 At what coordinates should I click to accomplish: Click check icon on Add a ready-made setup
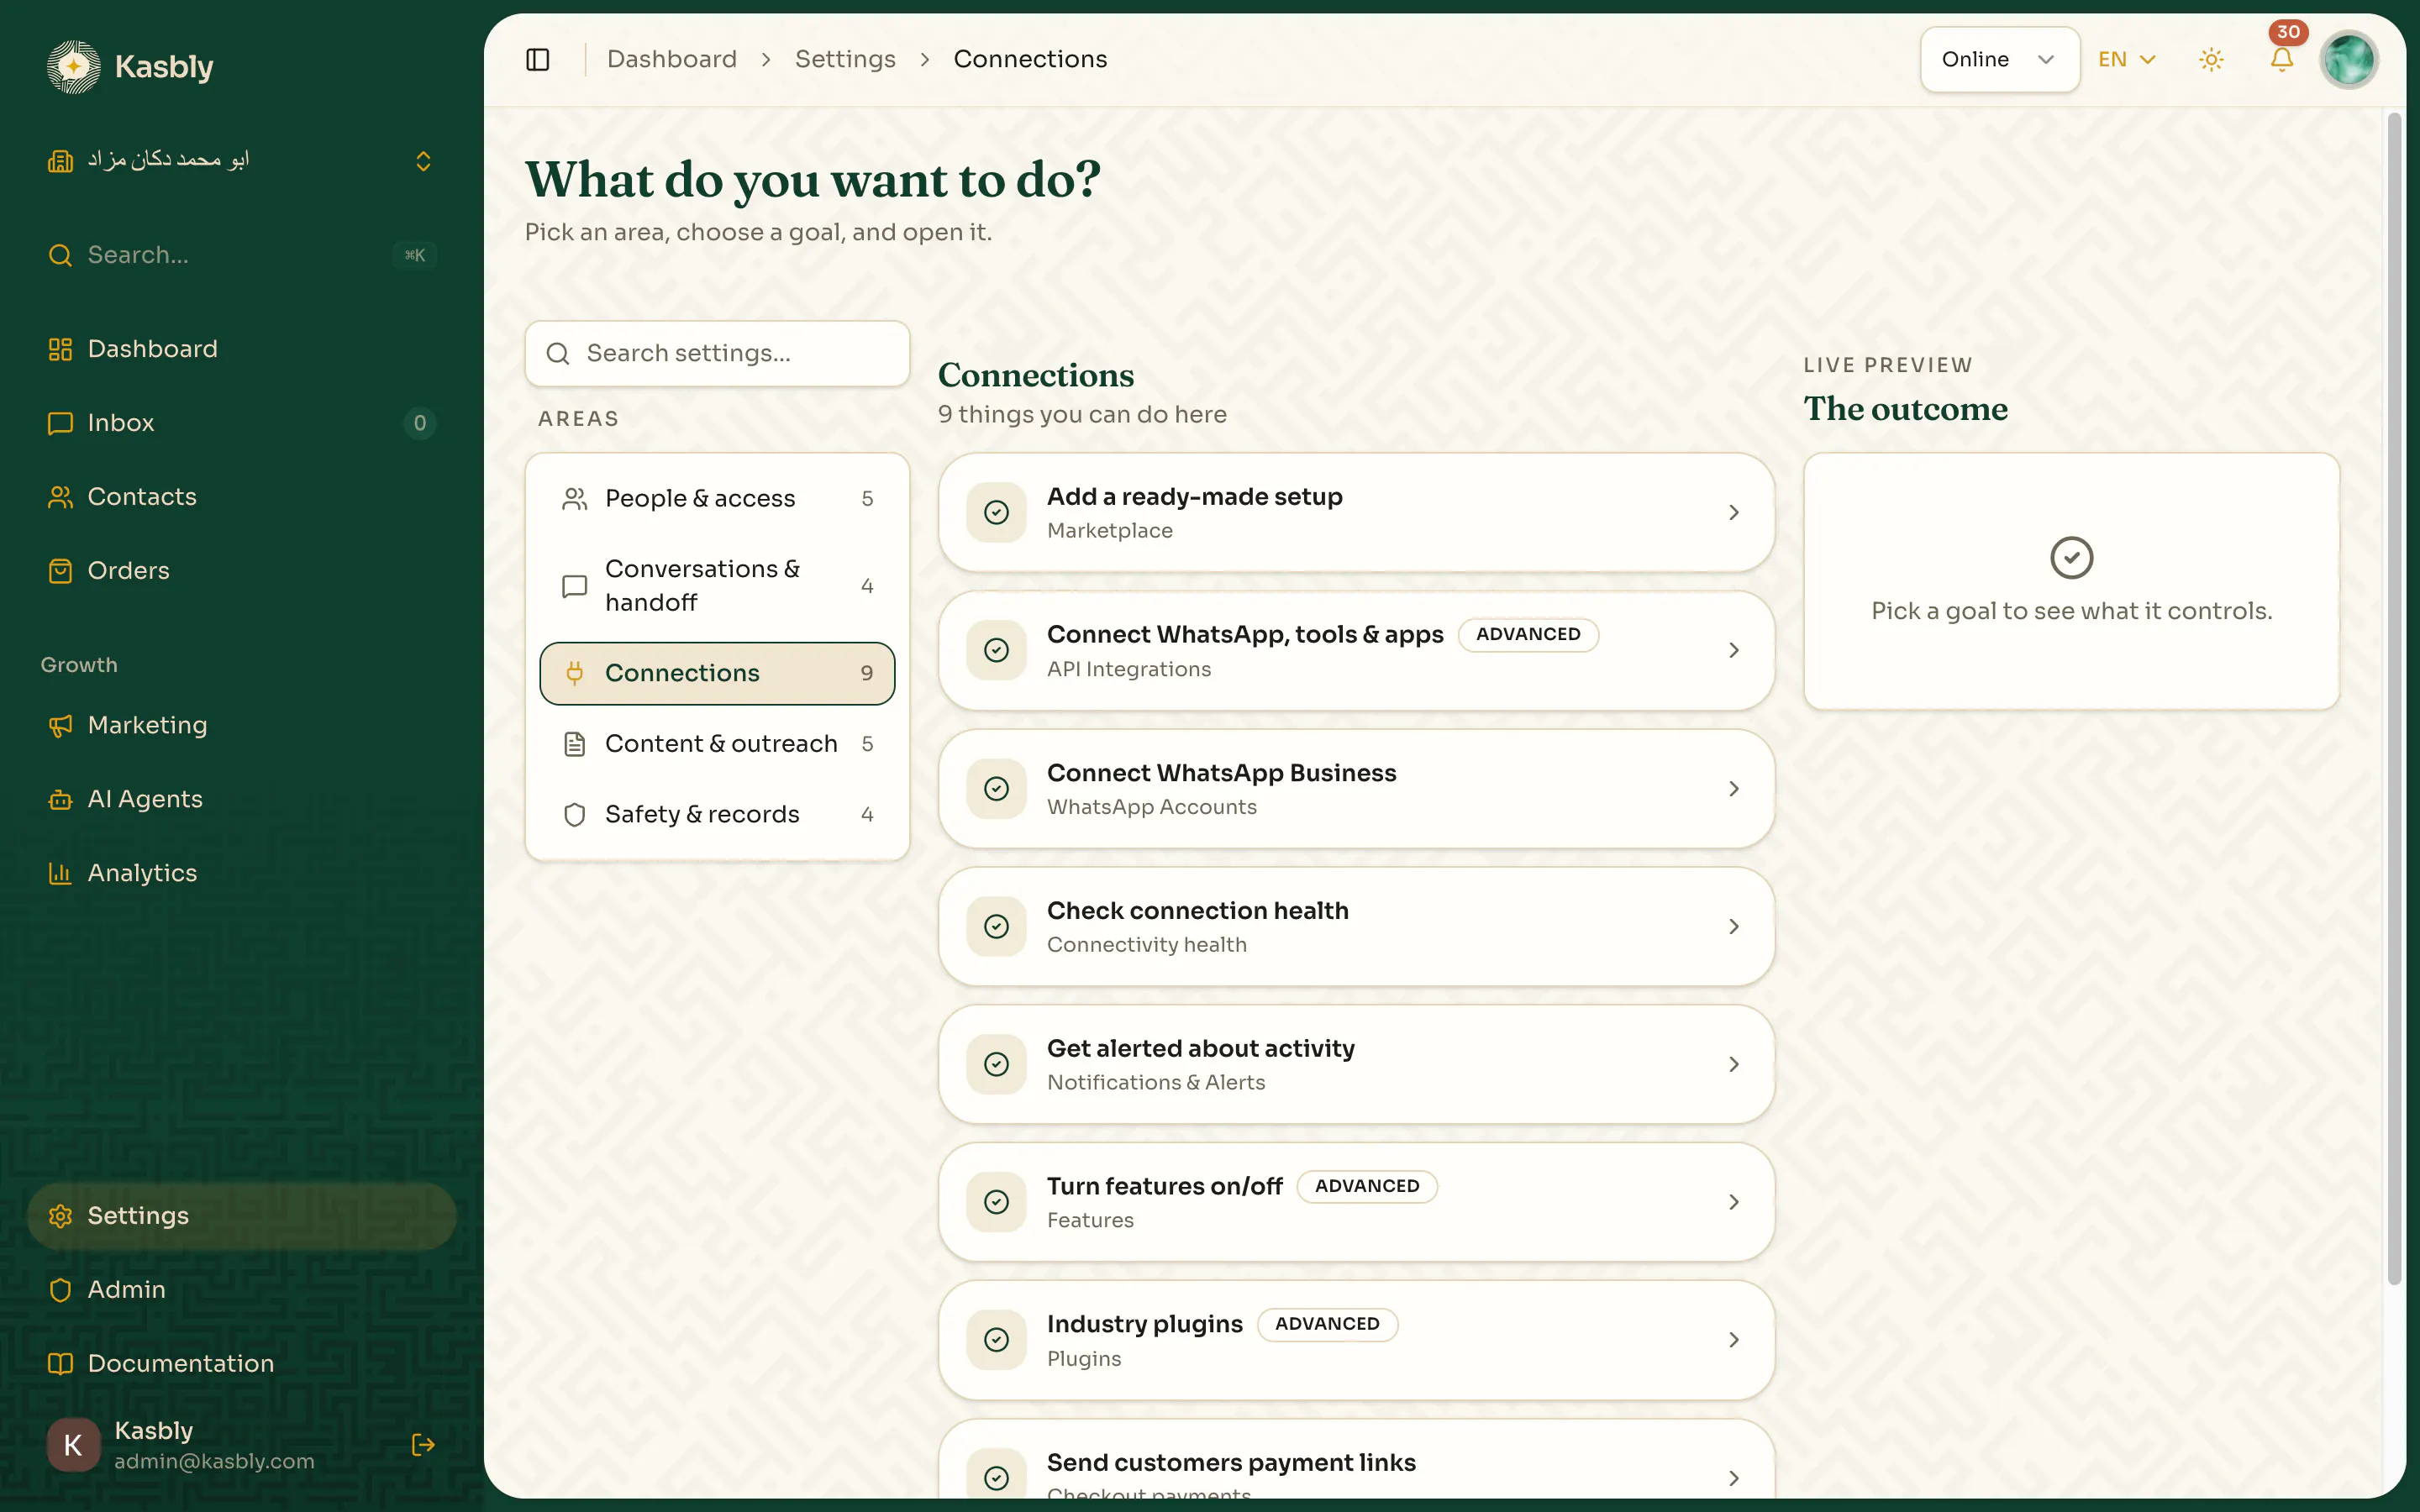click(996, 512)
